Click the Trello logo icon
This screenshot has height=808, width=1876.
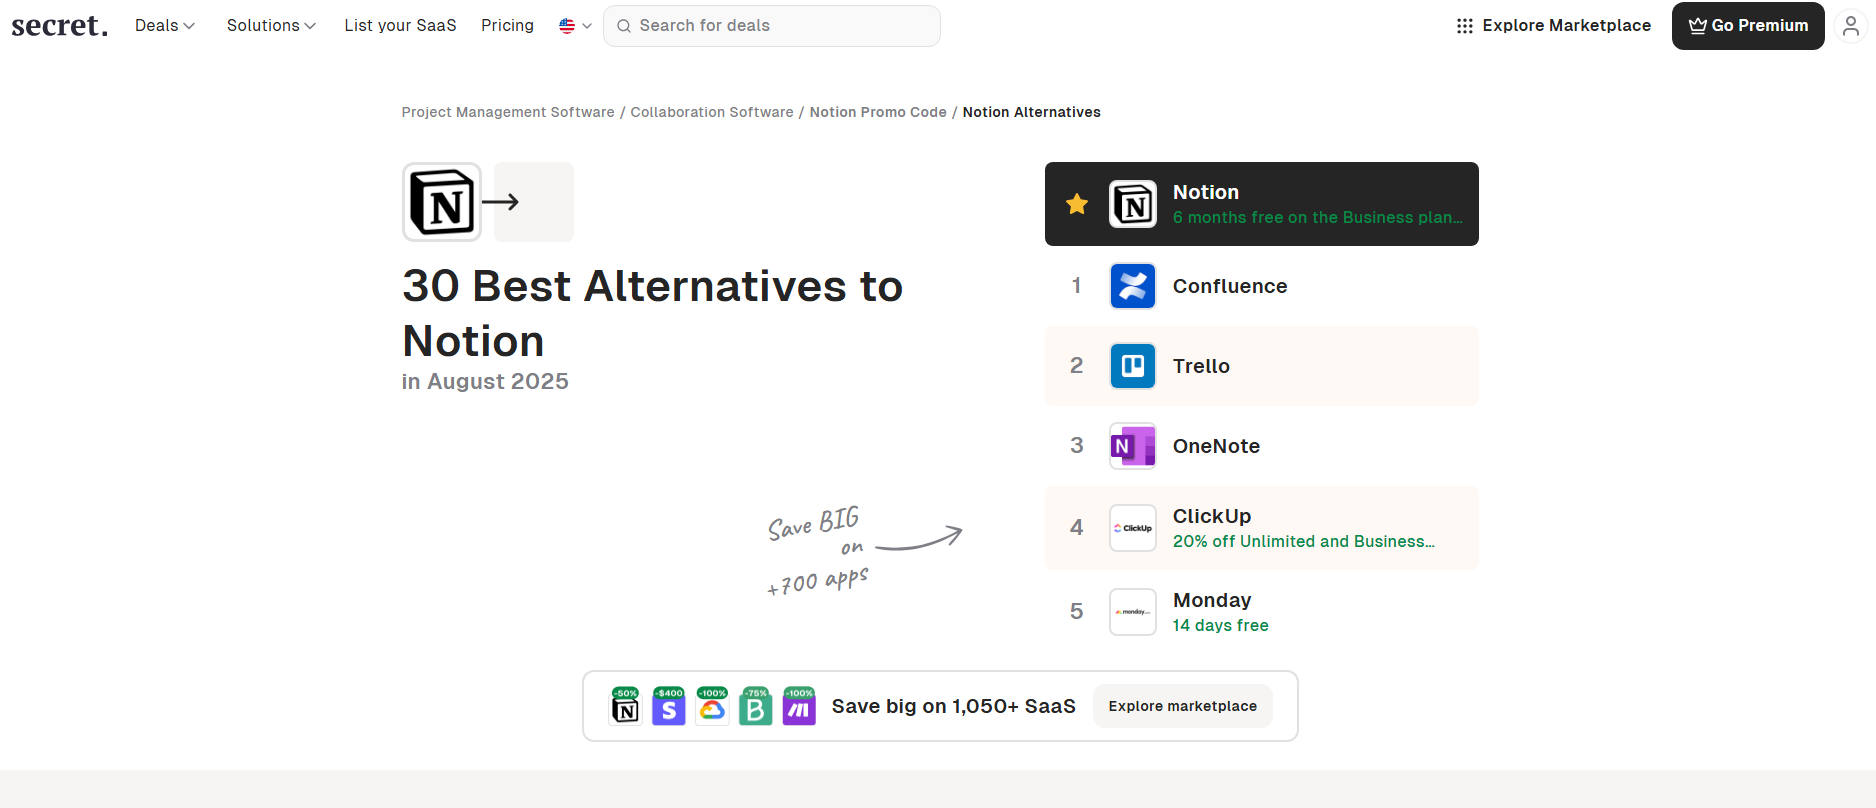(1133, 366)
